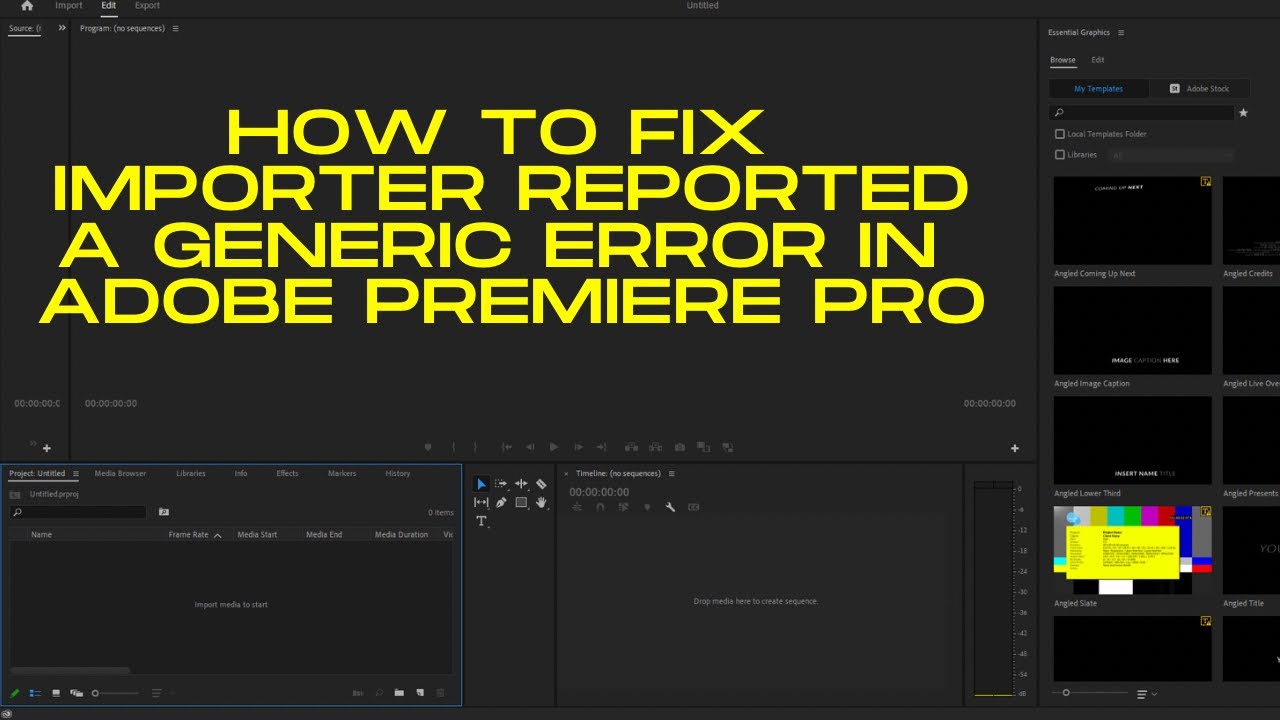Image resolution: width=1280 pixels, height=720 pixels.
Task: Switch Project panel to Freeform View
Action: [x=76, y=692]
